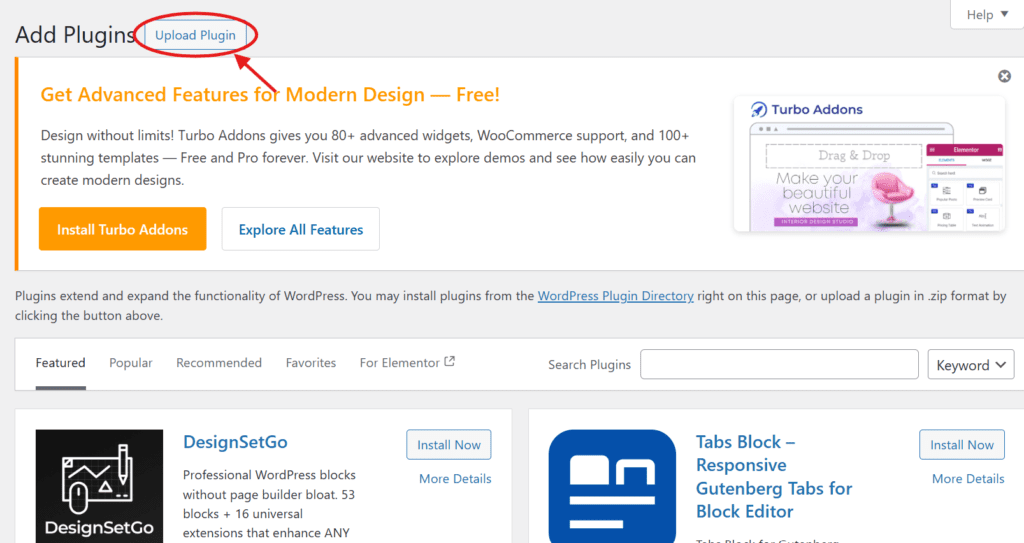Open the DesignSetGo plugin title link
Image resolution: width=1024 pixels, height=543 pixels.
click(x=235, y=442)
